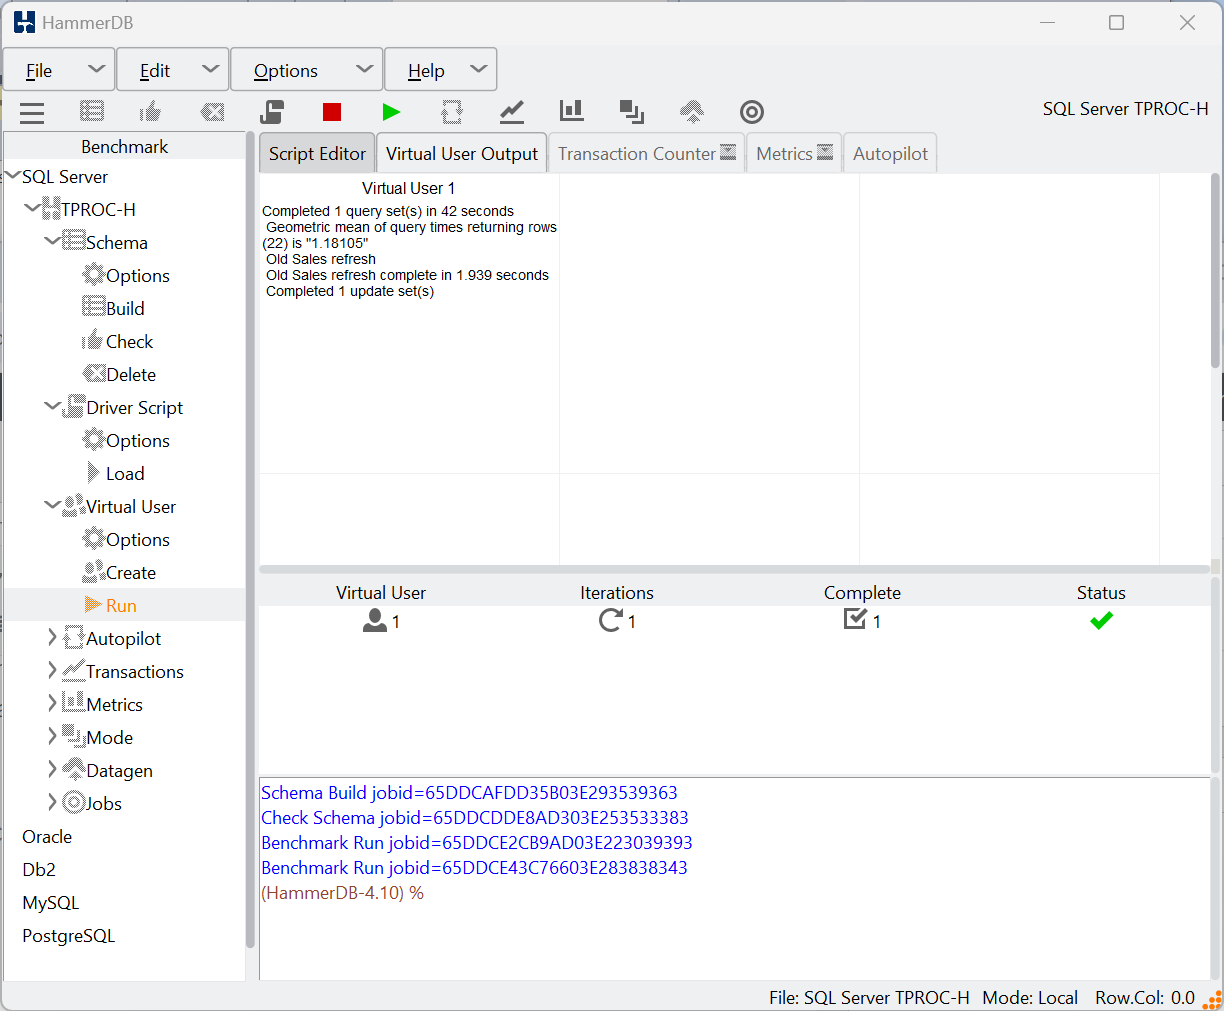Screen dimensions: 1224x1011
Task: Select Load under Driver Script
Action: tap(125, 473)
